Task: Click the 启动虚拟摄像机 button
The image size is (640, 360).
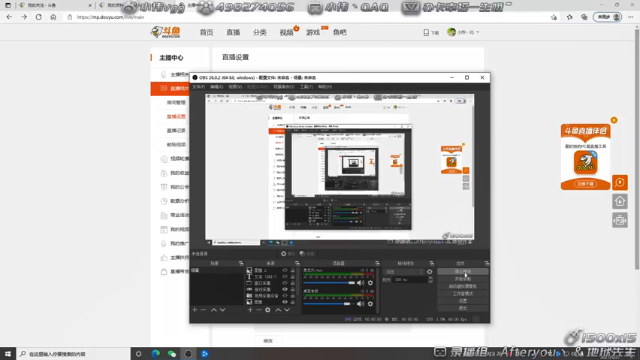Action: pyautogui.click(x=462, y=286)
